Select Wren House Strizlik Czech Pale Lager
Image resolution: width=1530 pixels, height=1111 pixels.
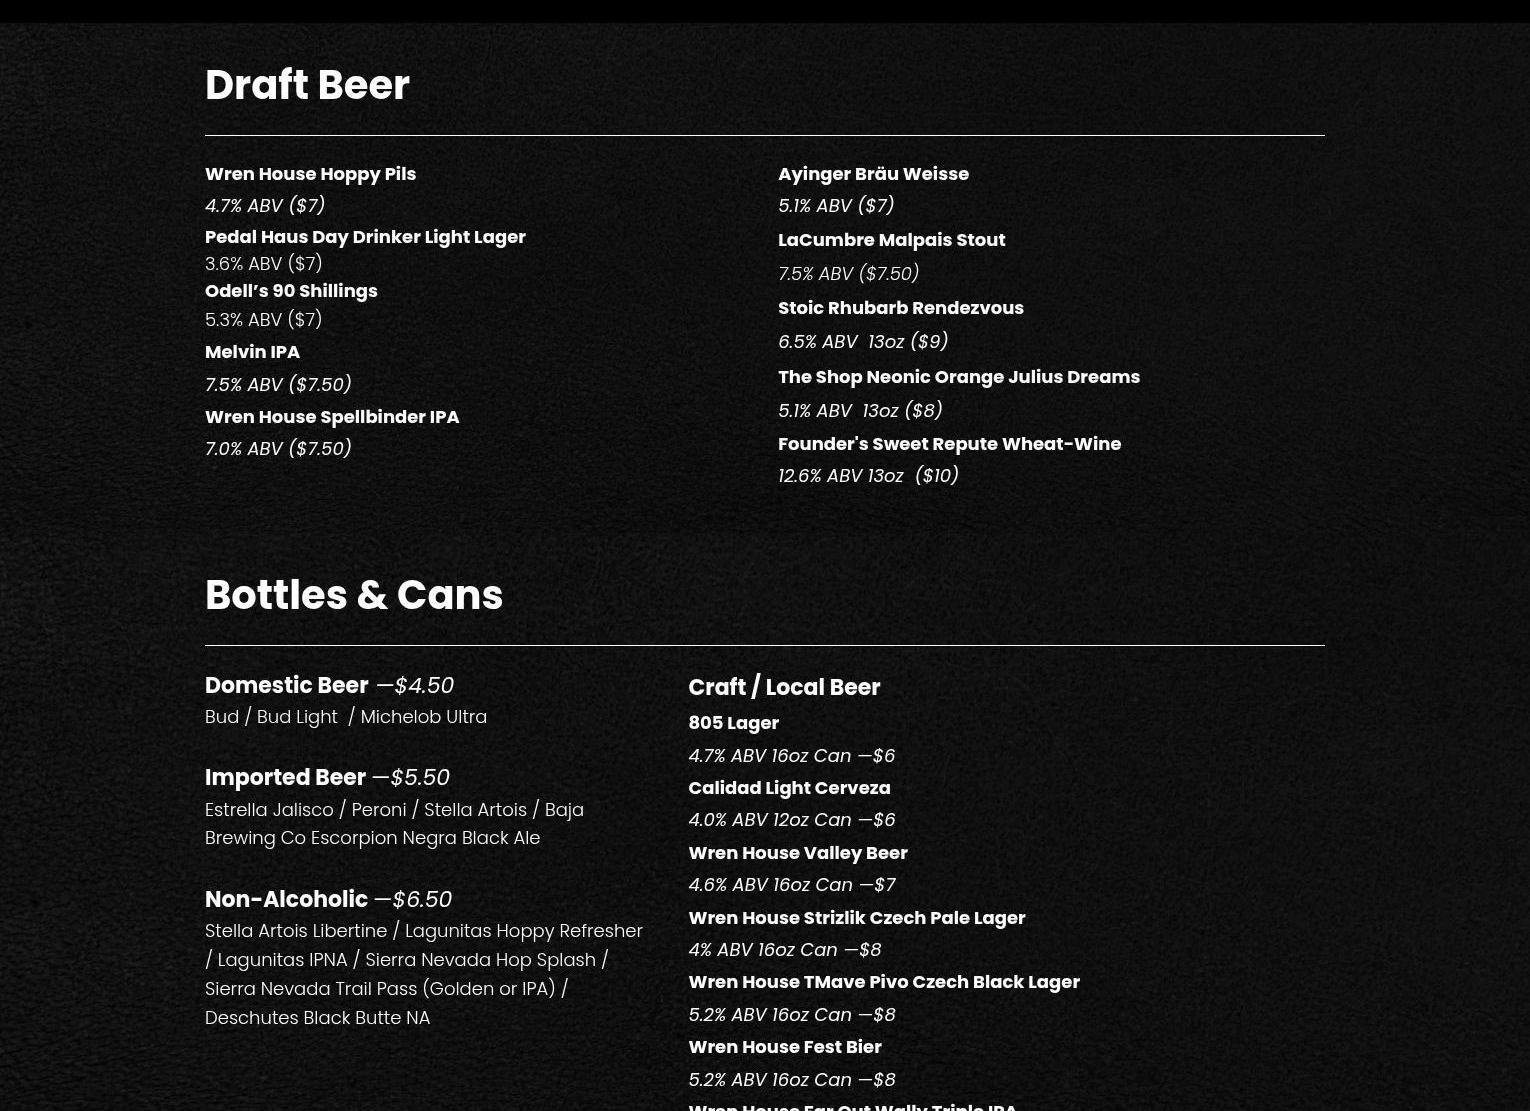coord(856,918)
